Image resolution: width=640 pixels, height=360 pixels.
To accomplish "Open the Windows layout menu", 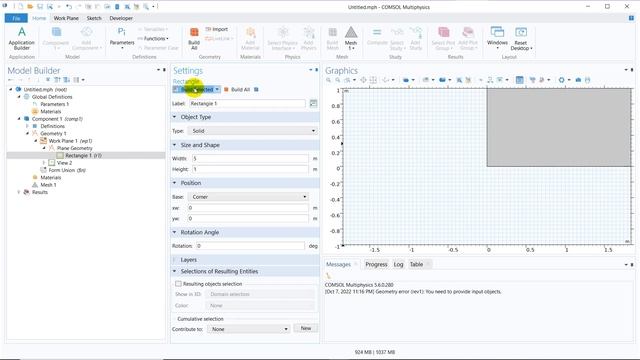I will click(497, 38).
